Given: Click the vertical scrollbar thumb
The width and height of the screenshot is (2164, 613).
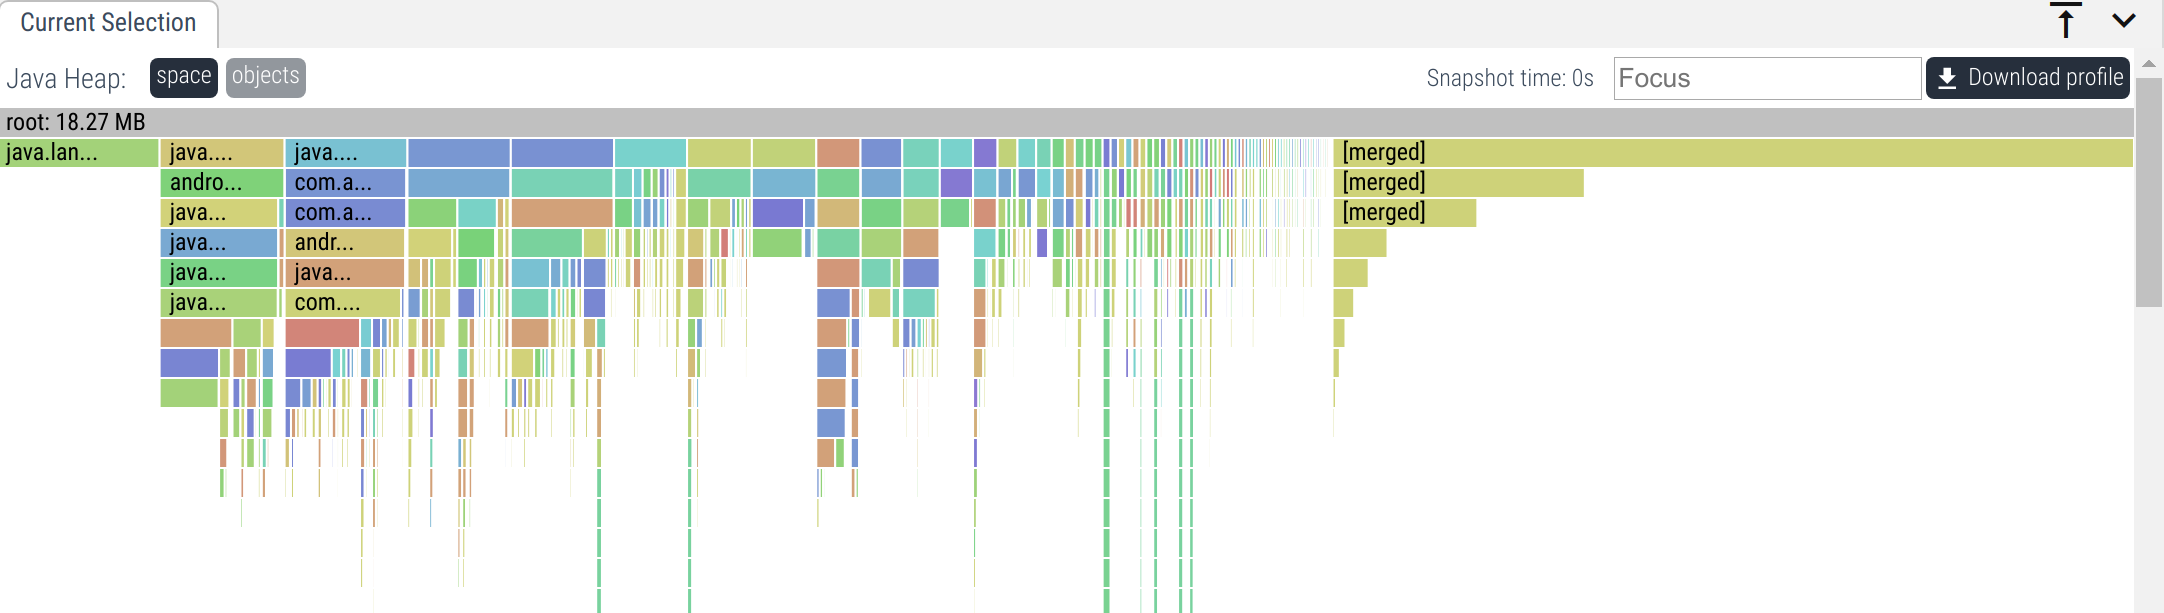Looking at the screenshot, I should (x=2148, y=190).
